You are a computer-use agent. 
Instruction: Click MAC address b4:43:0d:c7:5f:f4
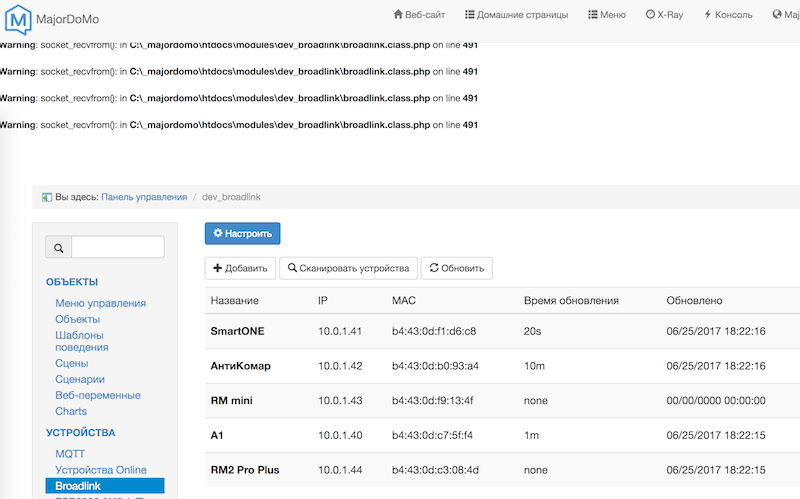coord(432,435)
